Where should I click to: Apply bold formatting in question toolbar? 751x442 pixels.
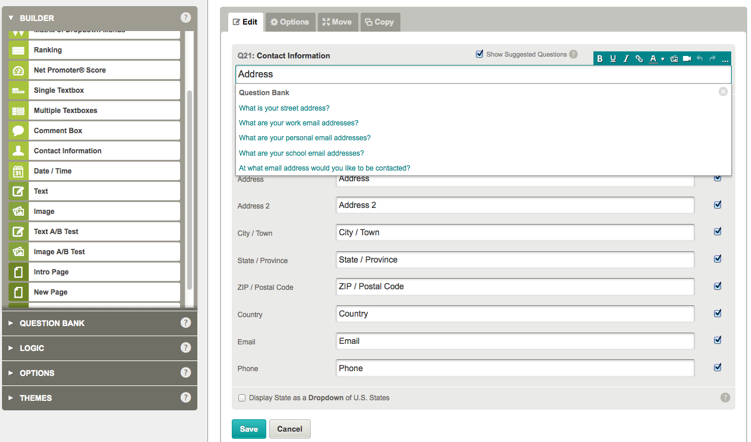pos(600,59)
